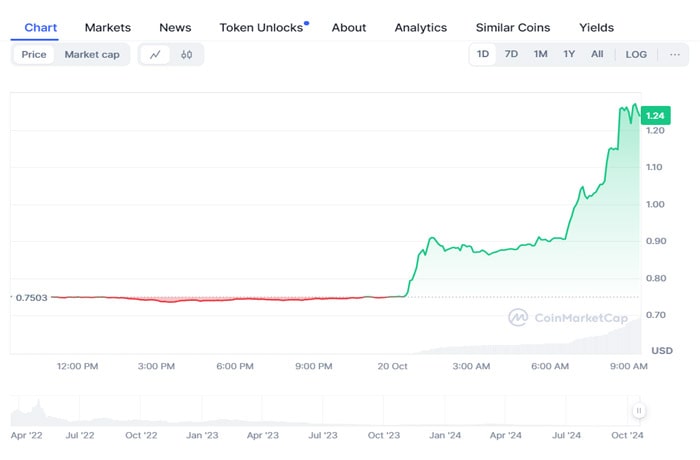This screenshot has height=460, width=700.
Task: Select the 1D time range
Action: [x=483, y=54]
